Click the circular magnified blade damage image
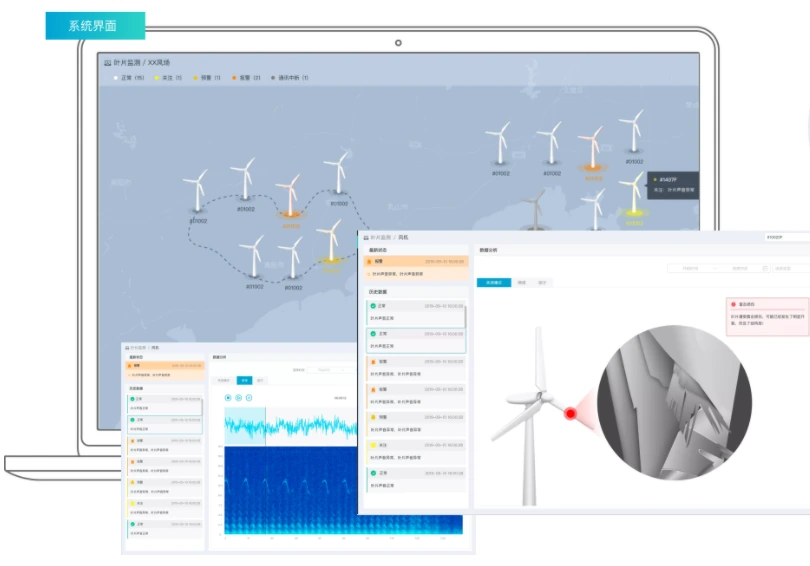The height and width of the screenshot is (566, 810). 674,403
